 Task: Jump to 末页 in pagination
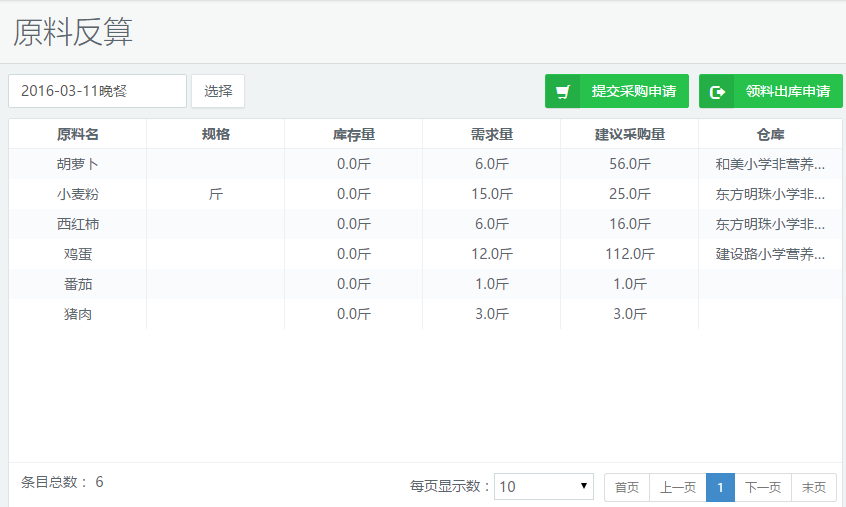tap(814, 487)
